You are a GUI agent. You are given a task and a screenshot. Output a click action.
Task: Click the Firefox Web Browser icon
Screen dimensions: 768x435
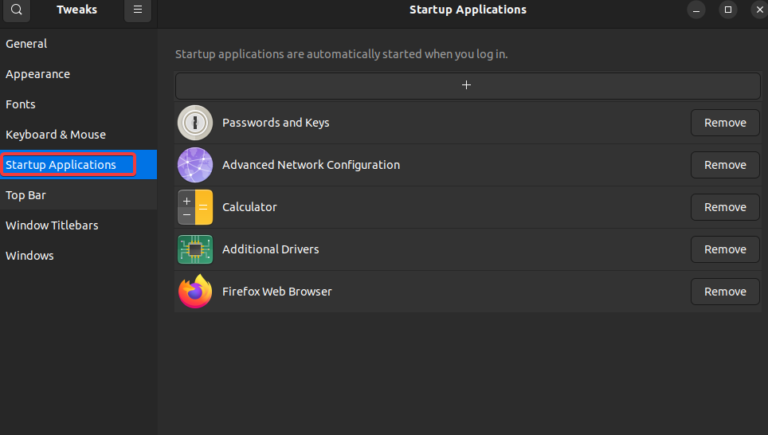195,292
